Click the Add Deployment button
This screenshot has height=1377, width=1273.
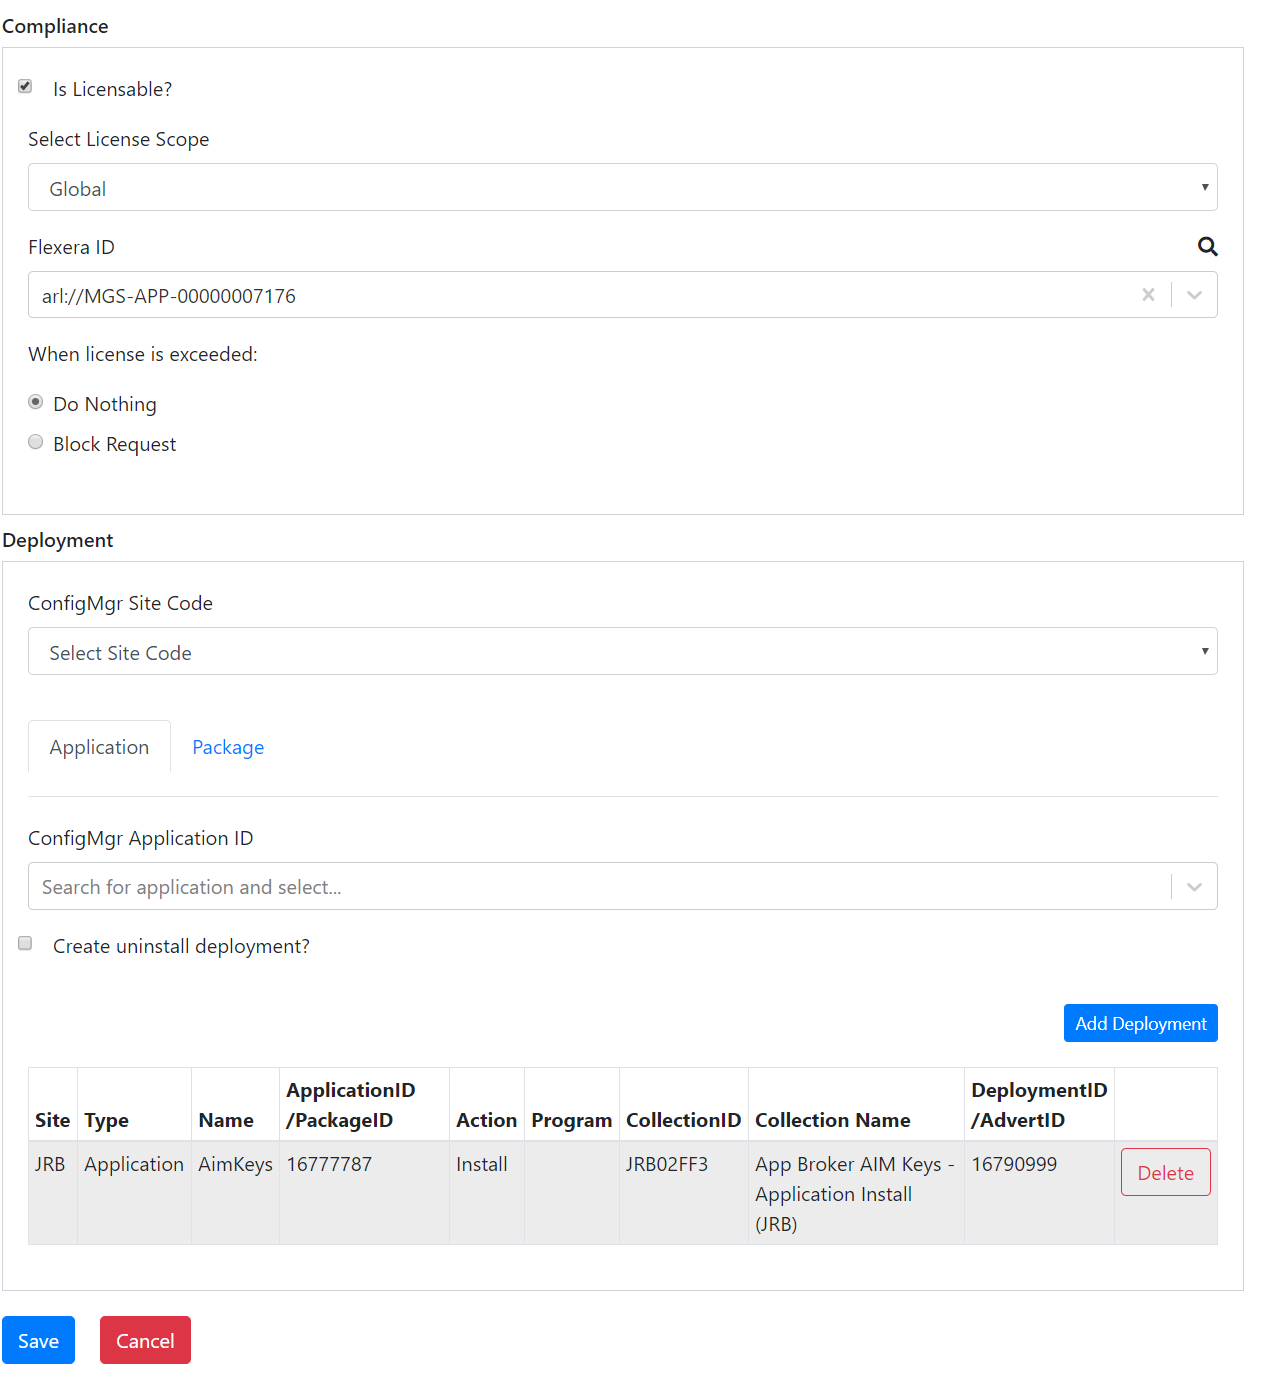pos(1140,1023)
